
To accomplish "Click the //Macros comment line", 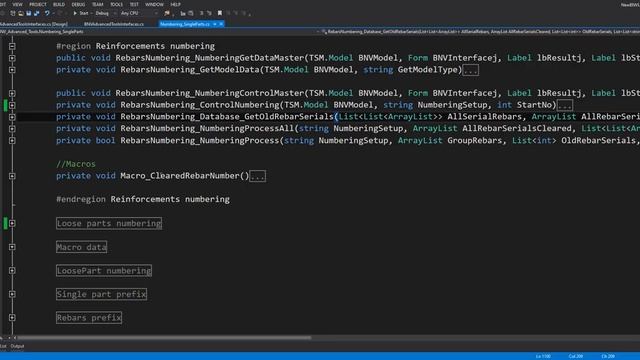I will point(76,164).
